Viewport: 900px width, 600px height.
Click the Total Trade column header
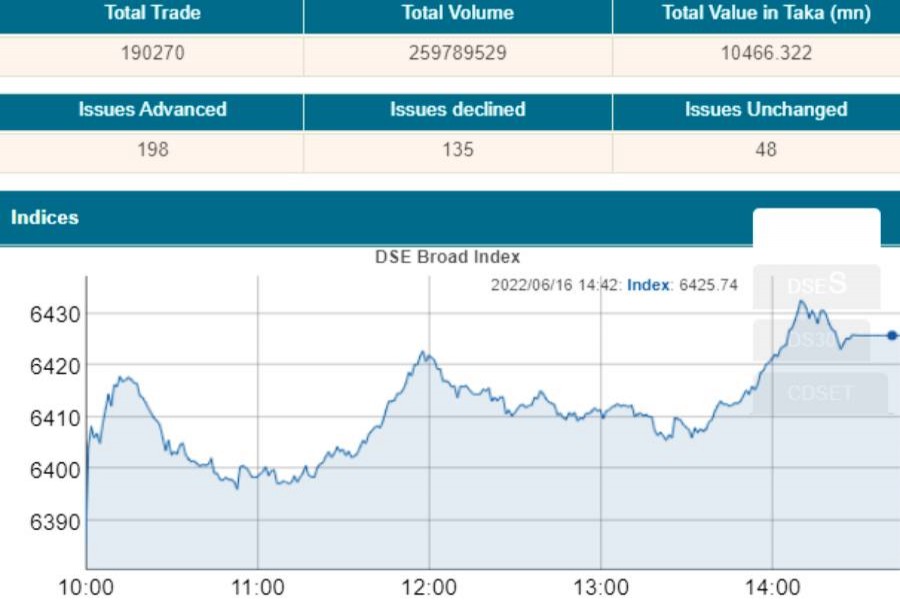click(x=152, y=14)
